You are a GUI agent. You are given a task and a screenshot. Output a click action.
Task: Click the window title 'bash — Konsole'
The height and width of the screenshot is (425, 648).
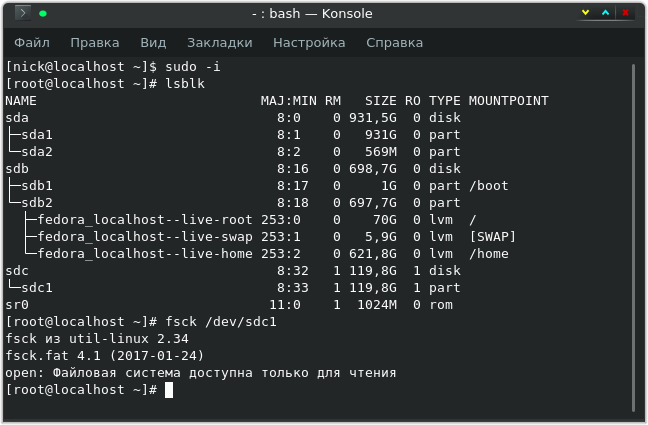click(x=320, y=13)
